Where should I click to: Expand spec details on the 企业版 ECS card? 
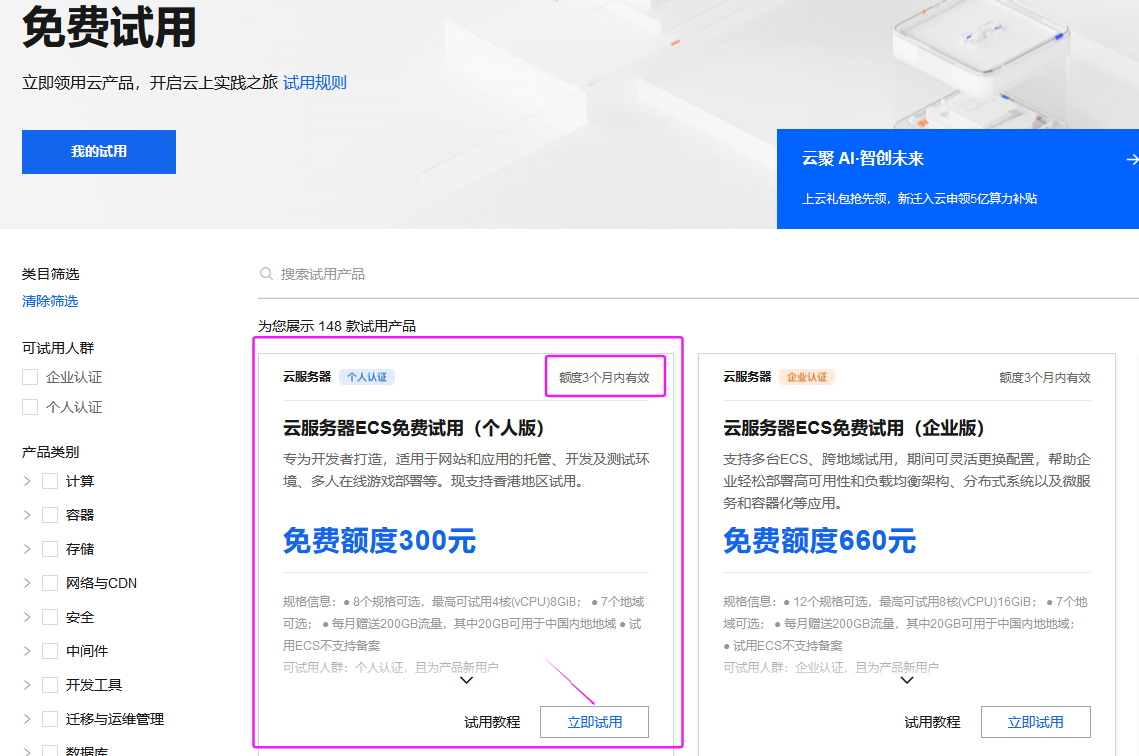tap(907, 680)
